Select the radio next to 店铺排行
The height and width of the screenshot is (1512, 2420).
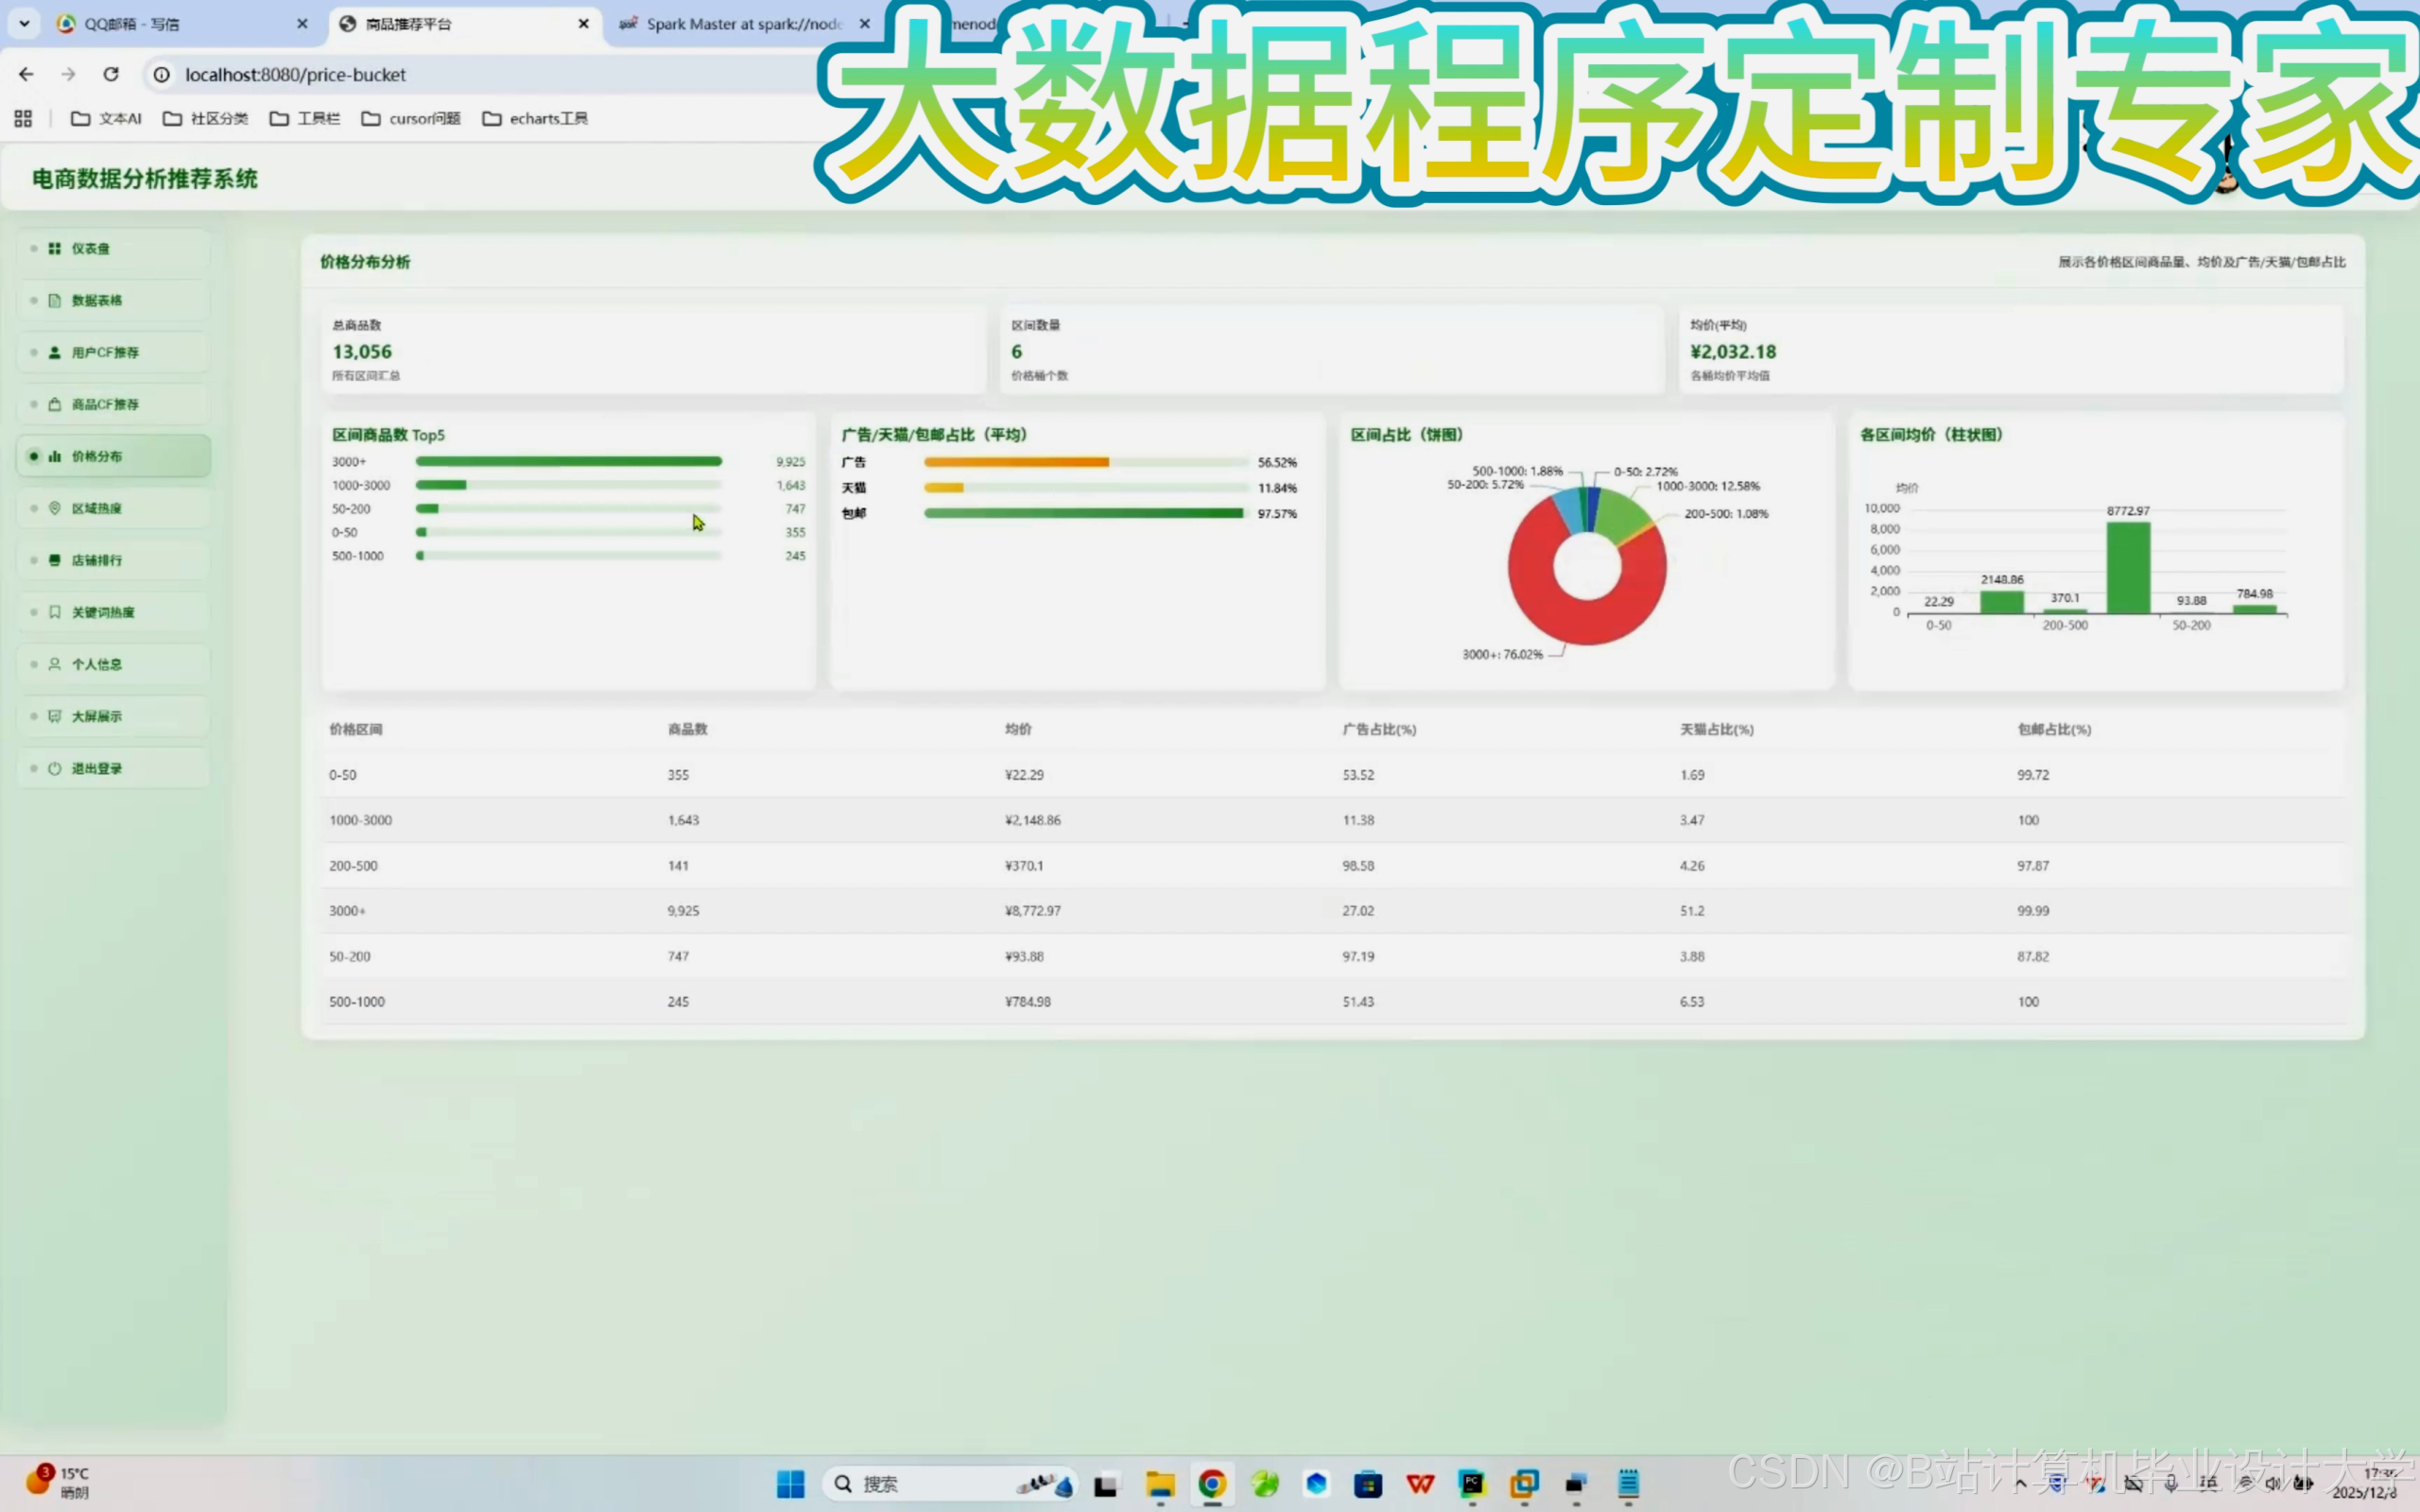pyautogui.click(x=33, y=559)
